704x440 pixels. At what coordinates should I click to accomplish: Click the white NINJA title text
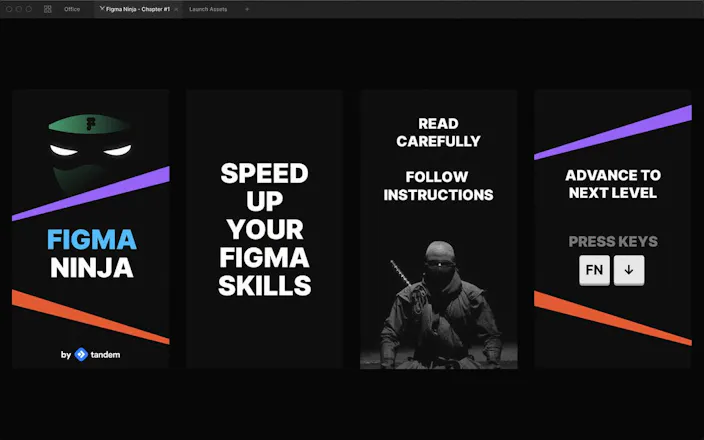tap(92, 268)
